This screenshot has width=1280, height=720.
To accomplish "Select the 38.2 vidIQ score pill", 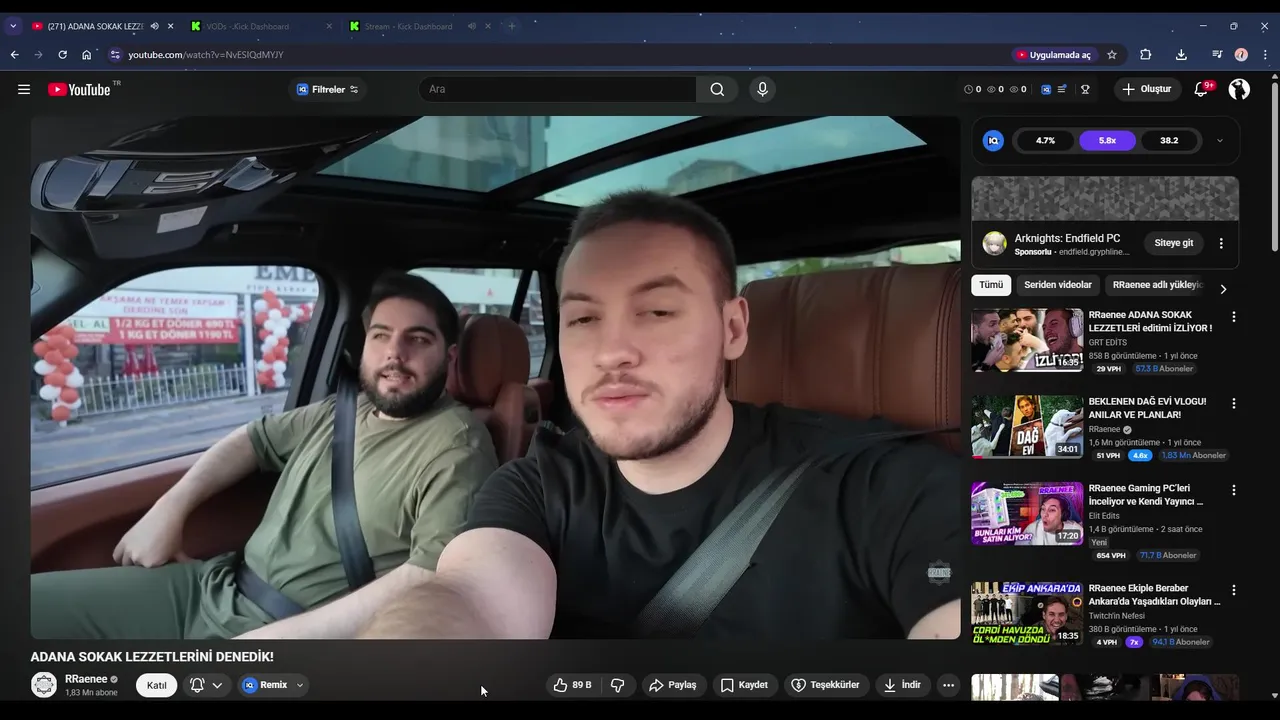I will (x=1169, y=141).
